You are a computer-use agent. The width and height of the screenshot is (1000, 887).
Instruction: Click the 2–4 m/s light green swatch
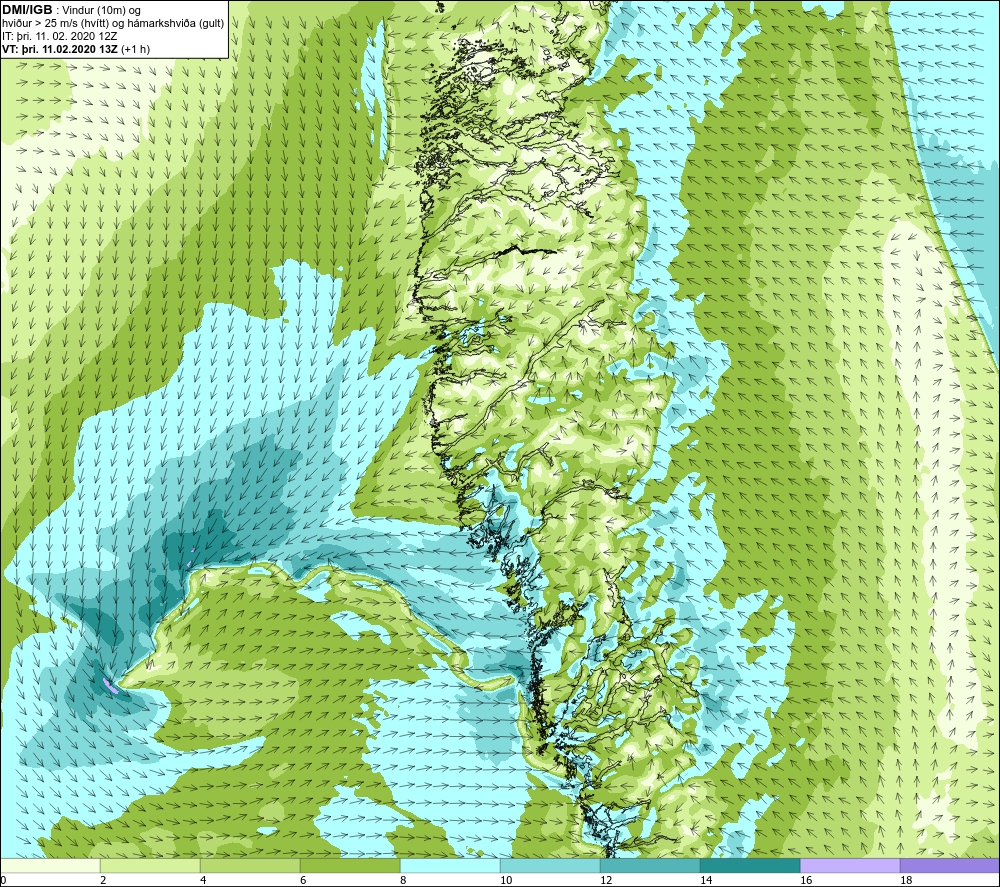coord(151,865)
